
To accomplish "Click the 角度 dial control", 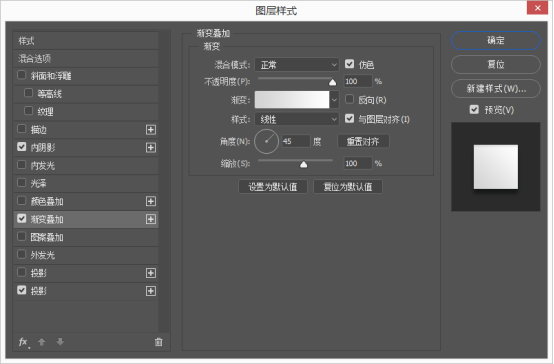I will click(x=266, y=141).
